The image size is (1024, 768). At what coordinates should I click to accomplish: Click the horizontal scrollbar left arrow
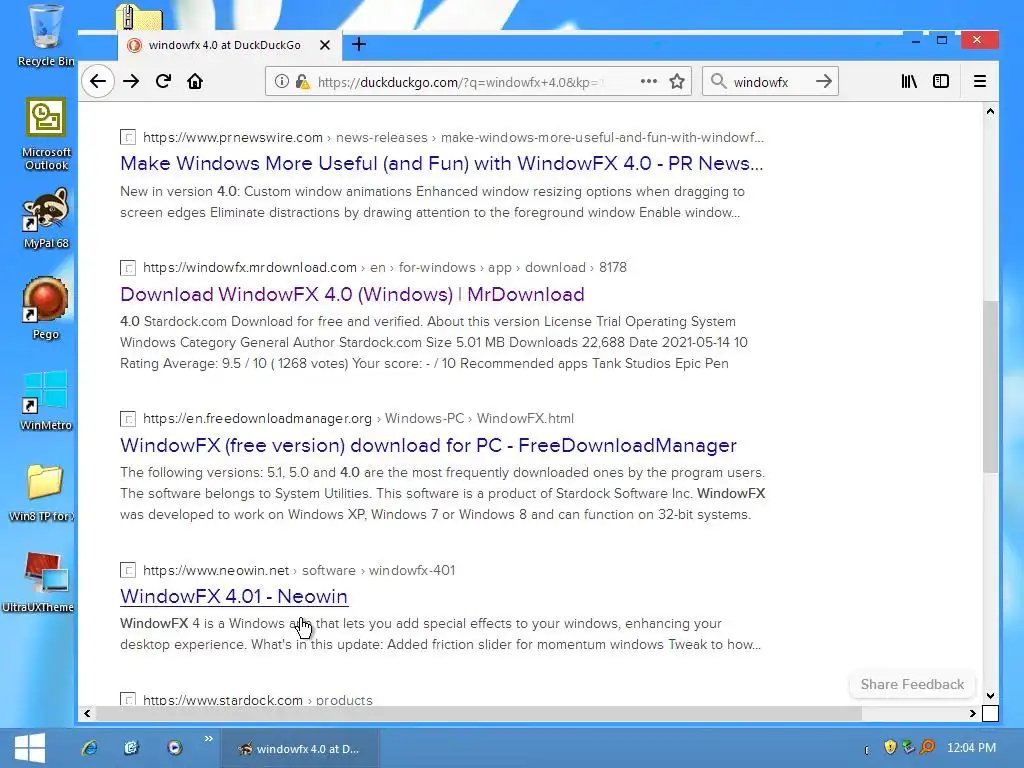tap(87, 713)
